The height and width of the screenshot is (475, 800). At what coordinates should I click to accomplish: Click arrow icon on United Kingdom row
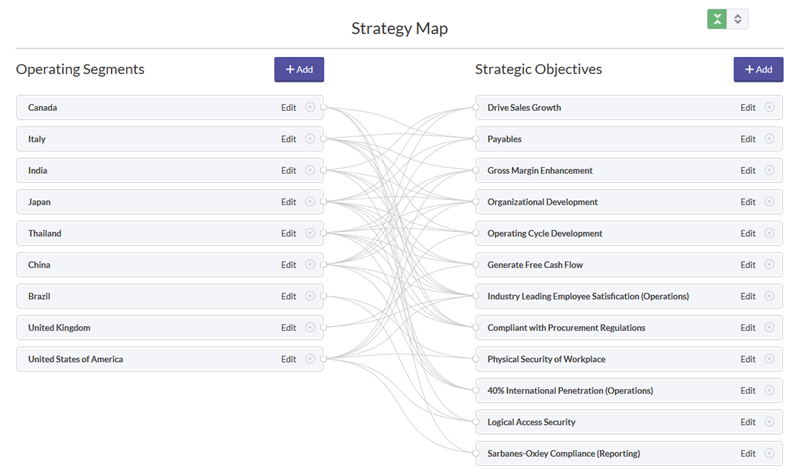coord(310,327)
